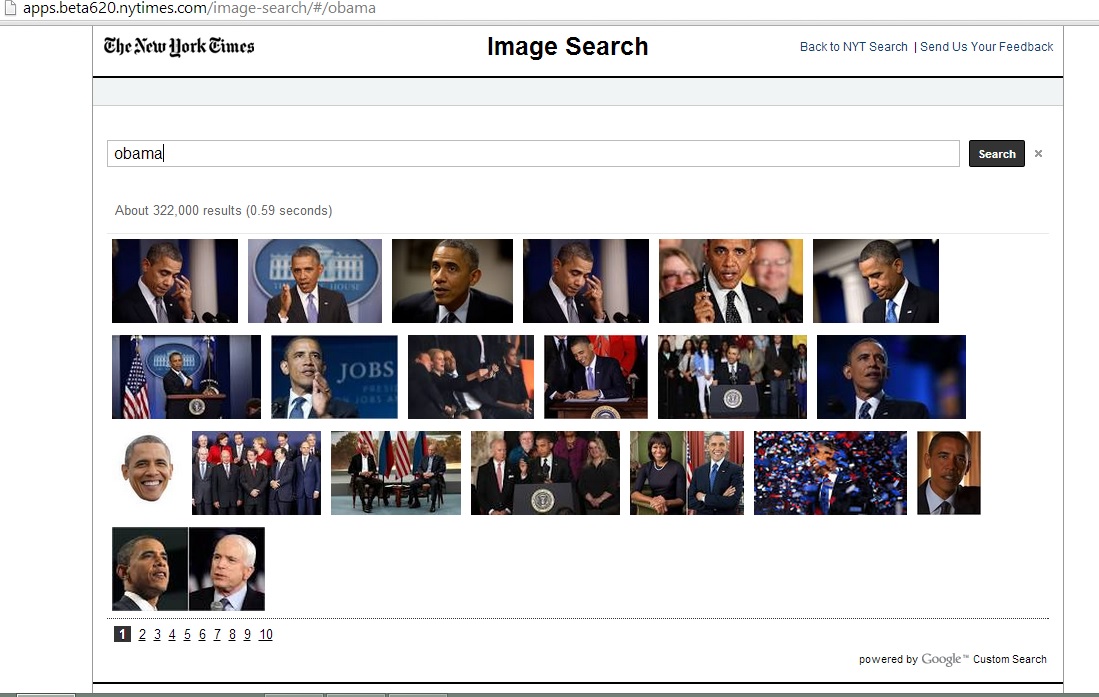Open the thumbnail with podium beside American flag
Screen dimensions: 1099x697
point(186,377)
